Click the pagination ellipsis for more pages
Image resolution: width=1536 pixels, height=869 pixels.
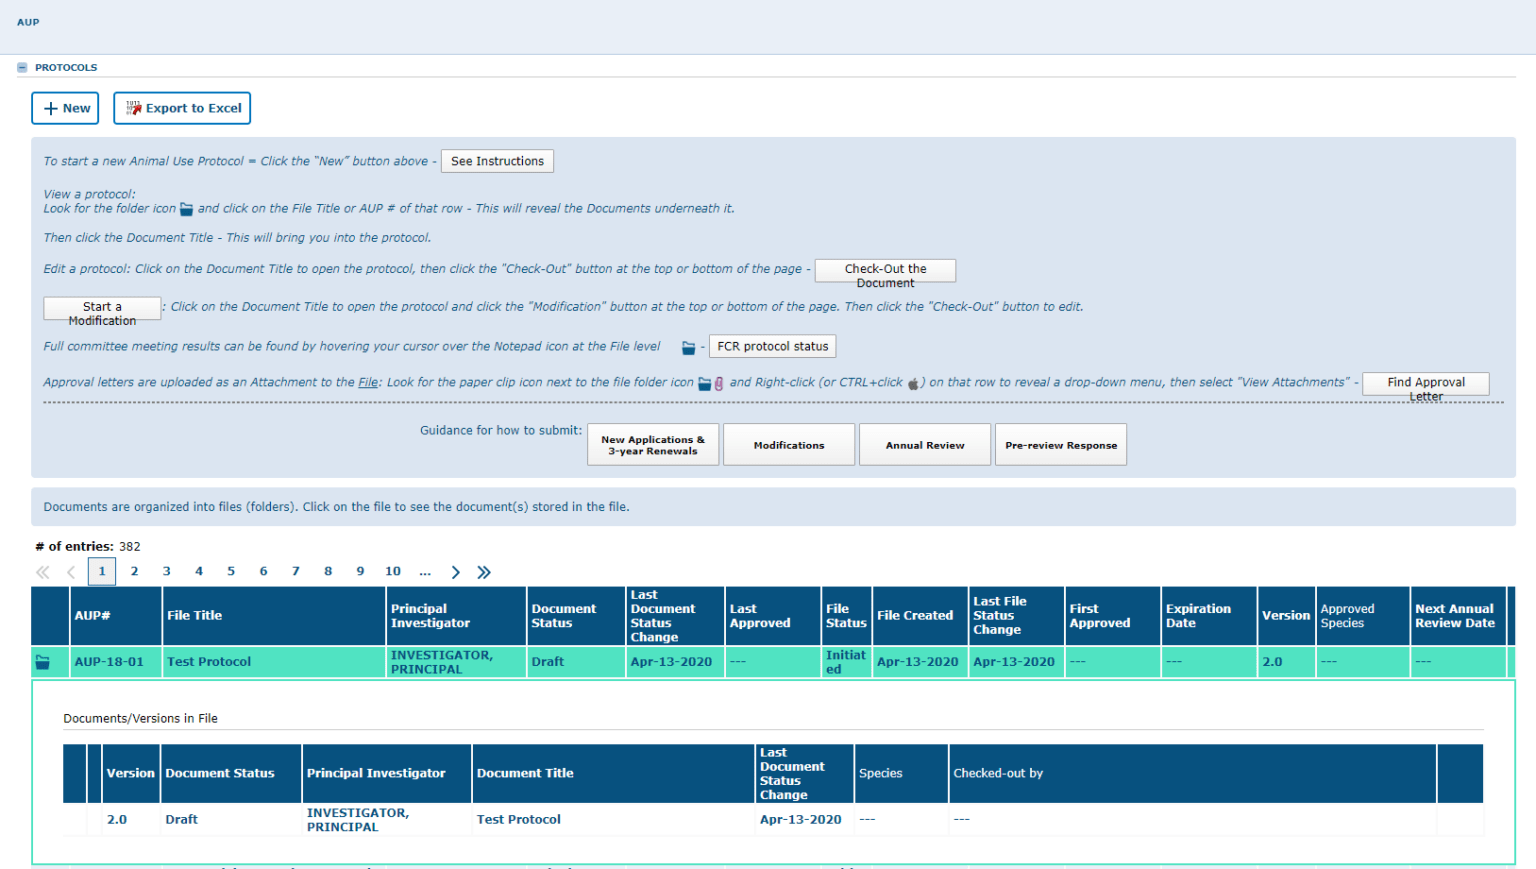(x=425, y=571)
